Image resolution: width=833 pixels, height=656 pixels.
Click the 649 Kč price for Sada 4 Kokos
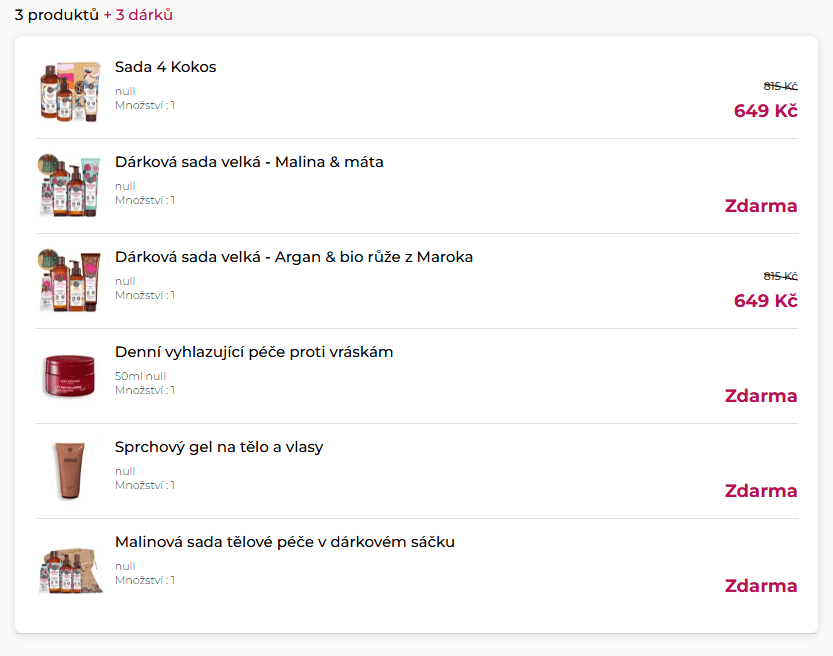click(765, 110)
